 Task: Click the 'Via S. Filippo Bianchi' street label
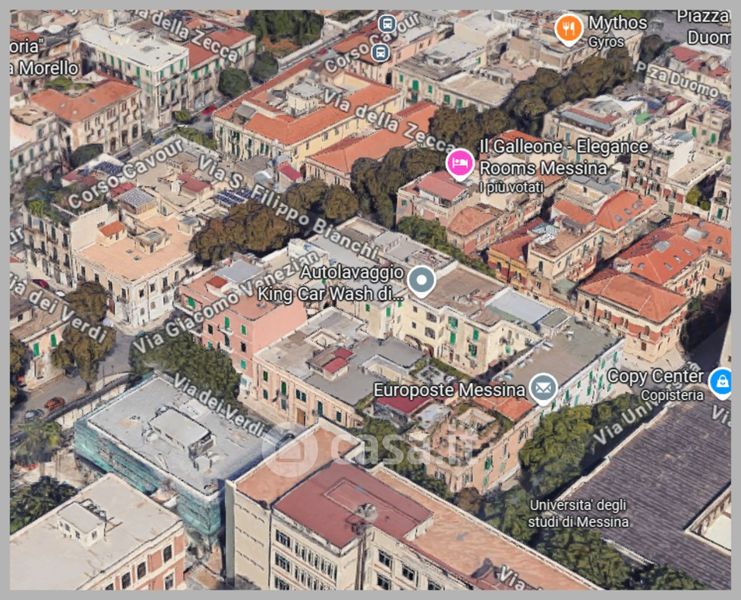[288, 209]
